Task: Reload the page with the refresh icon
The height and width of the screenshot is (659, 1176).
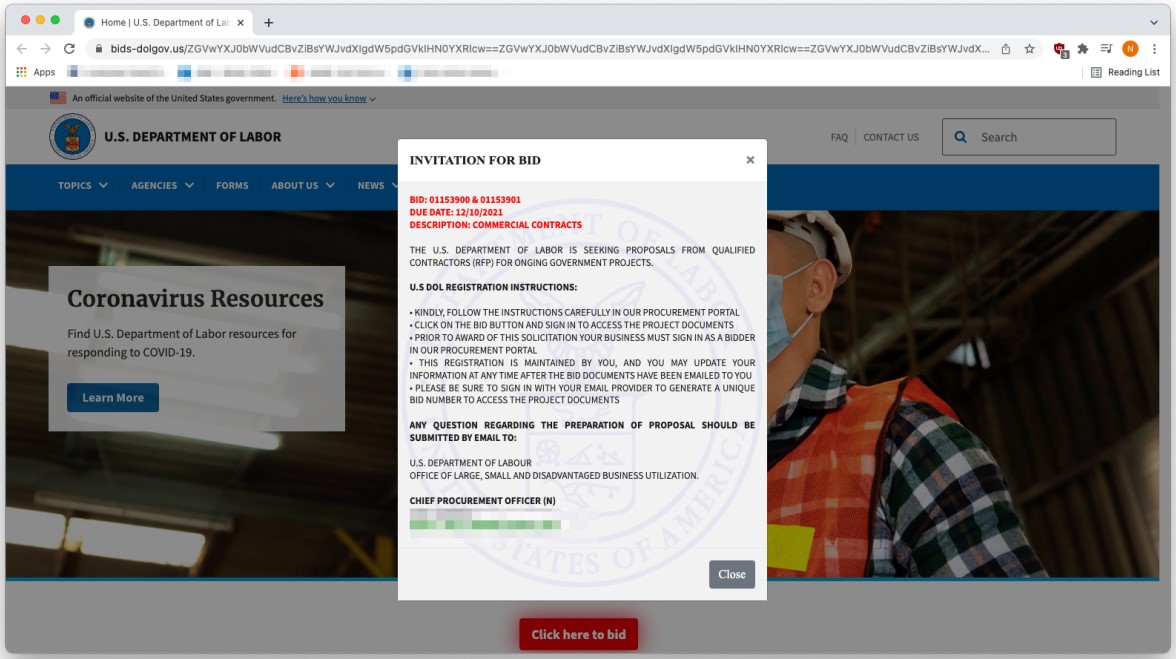Action: (x=70, y=49)
